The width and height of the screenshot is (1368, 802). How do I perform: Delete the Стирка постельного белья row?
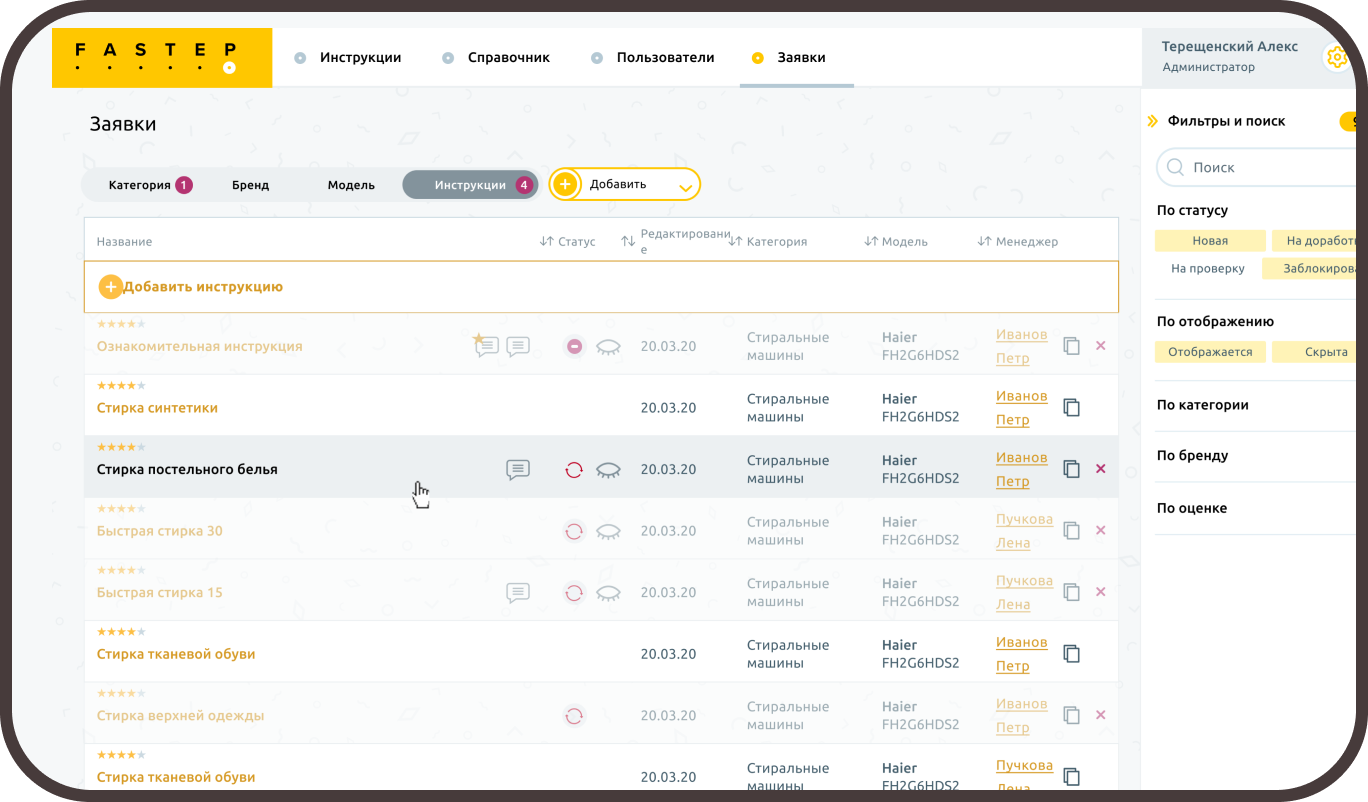(1101, 469)
